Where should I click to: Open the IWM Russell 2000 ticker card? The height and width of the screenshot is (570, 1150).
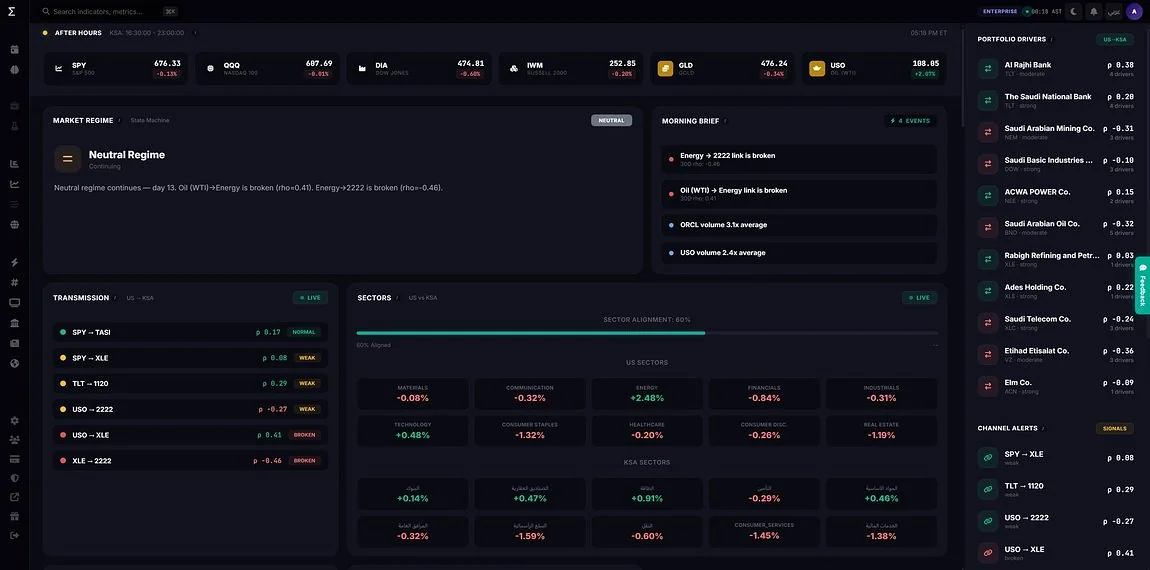point(571,68)
